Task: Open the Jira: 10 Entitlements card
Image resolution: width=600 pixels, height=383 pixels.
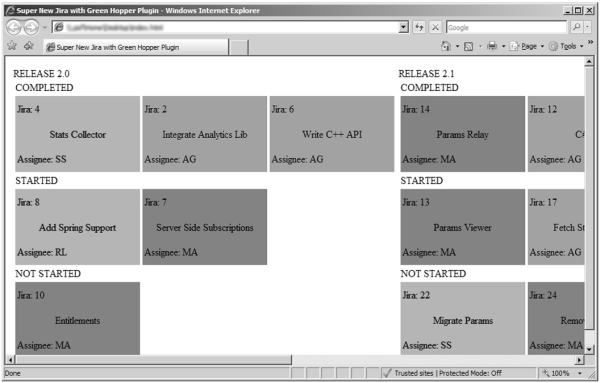Action: pos(78,318)
